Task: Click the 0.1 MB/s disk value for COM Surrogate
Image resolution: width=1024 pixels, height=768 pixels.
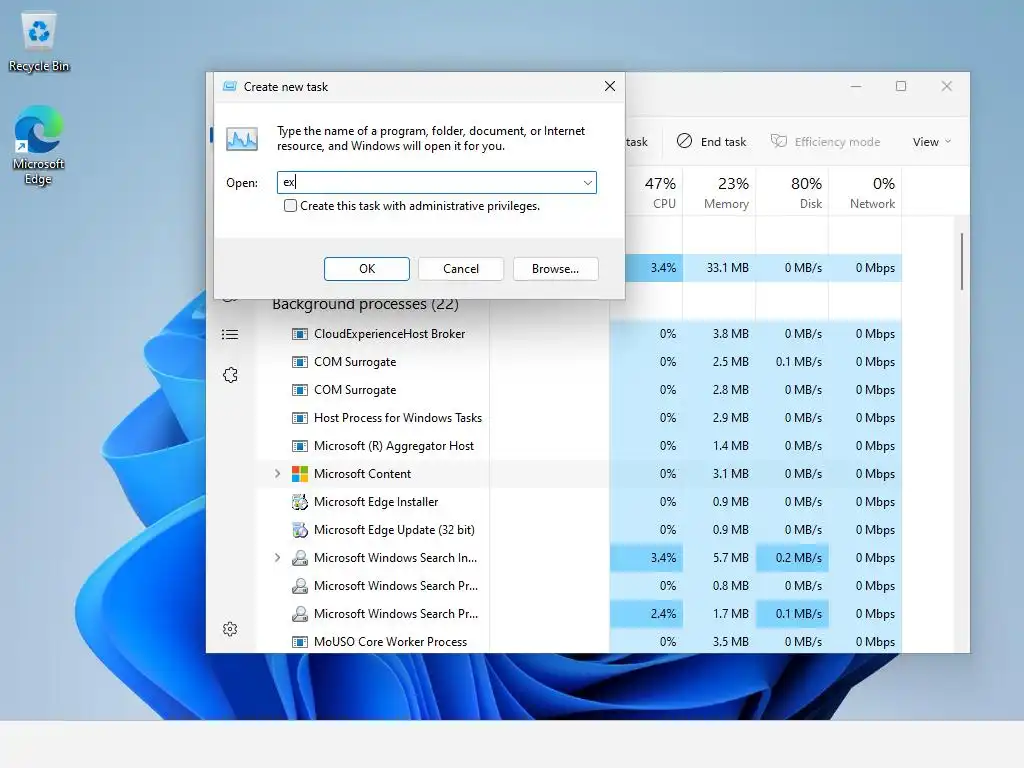Action: (x=799, y=362)
